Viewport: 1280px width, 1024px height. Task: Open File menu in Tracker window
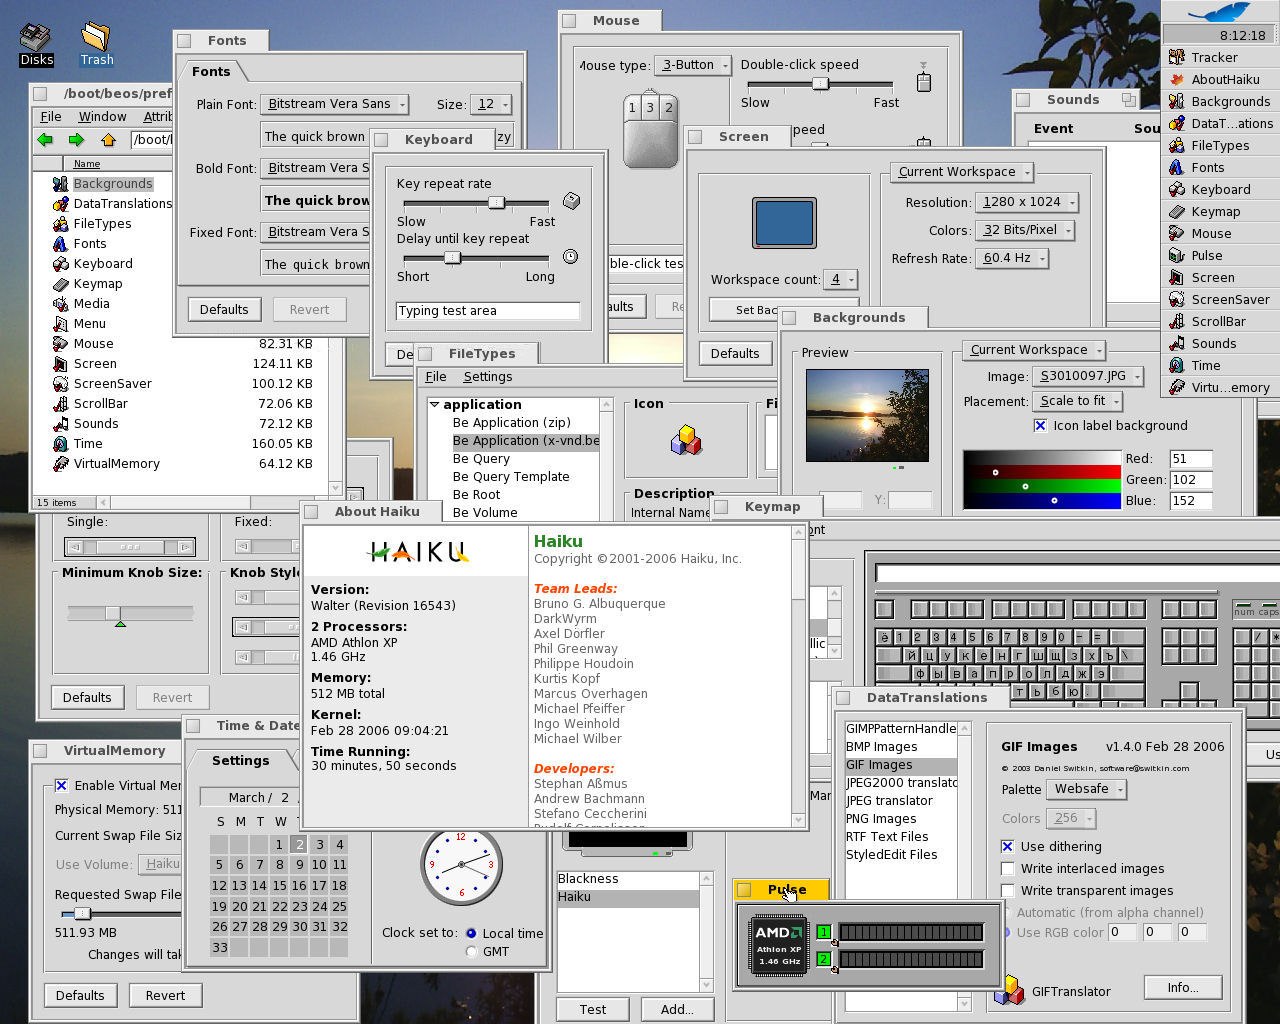tap(51, 117)
